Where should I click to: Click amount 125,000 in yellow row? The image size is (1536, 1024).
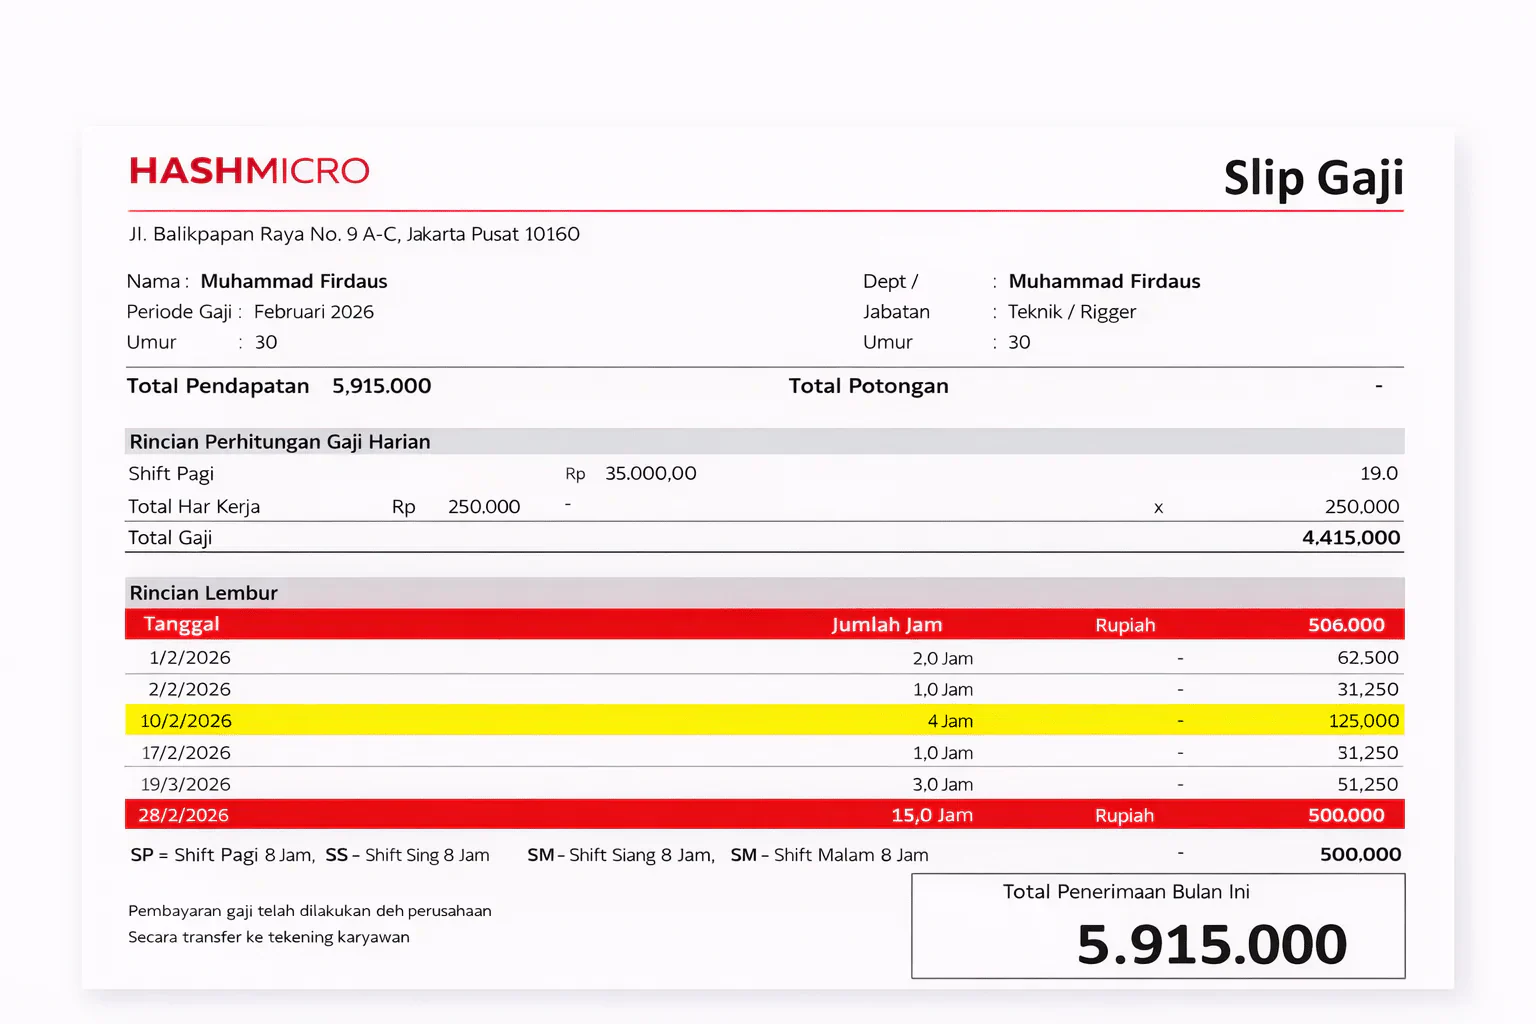1364,721
